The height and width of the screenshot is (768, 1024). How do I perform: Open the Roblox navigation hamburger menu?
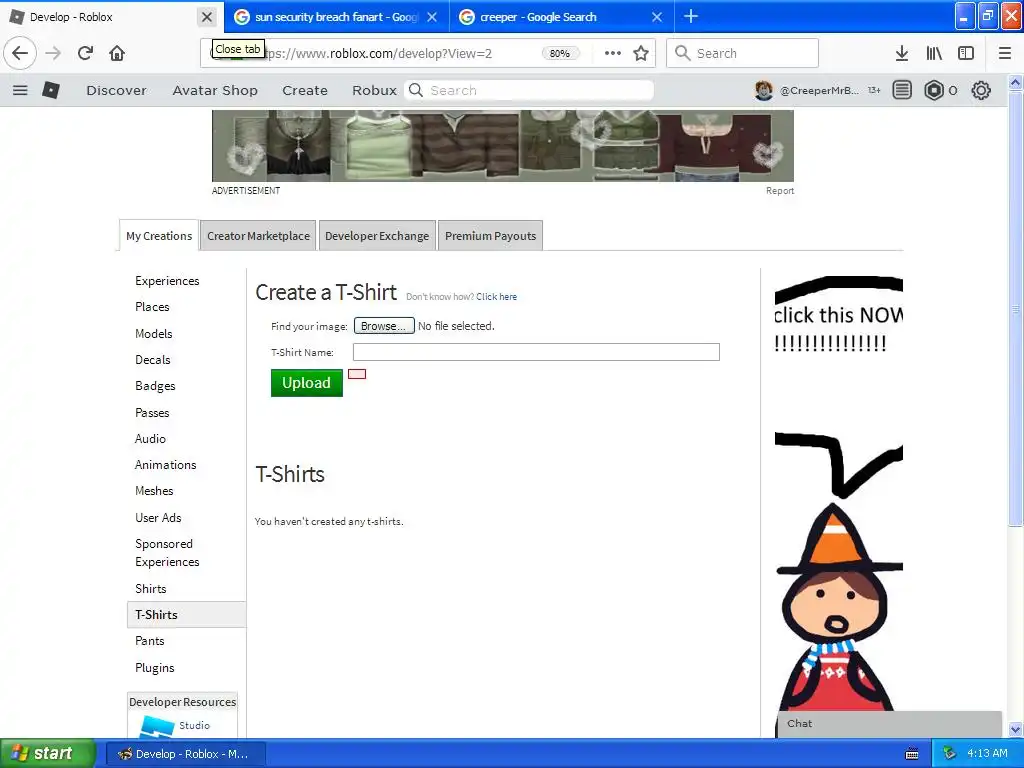20,90
